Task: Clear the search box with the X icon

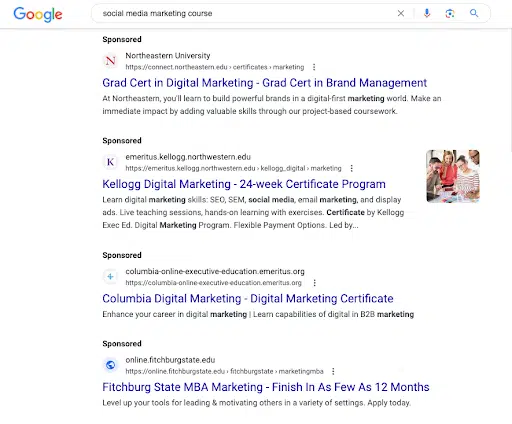Action: (x=401, y=13)
